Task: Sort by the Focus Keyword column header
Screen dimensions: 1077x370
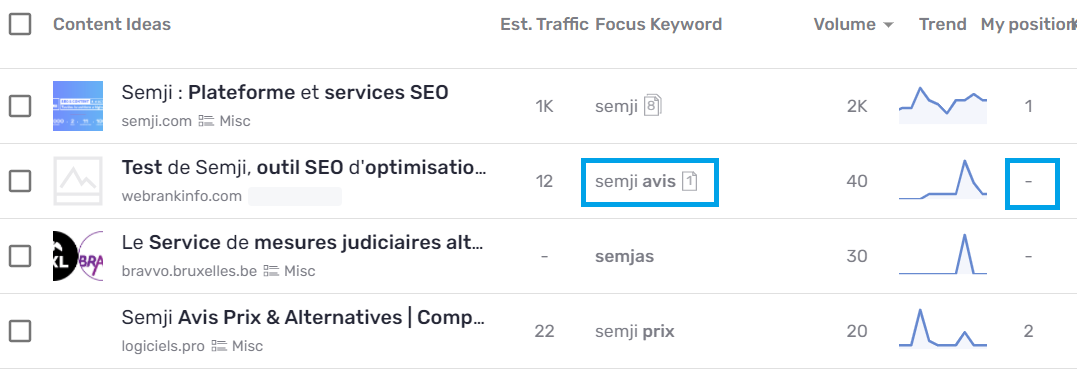Action: (658, 25)
